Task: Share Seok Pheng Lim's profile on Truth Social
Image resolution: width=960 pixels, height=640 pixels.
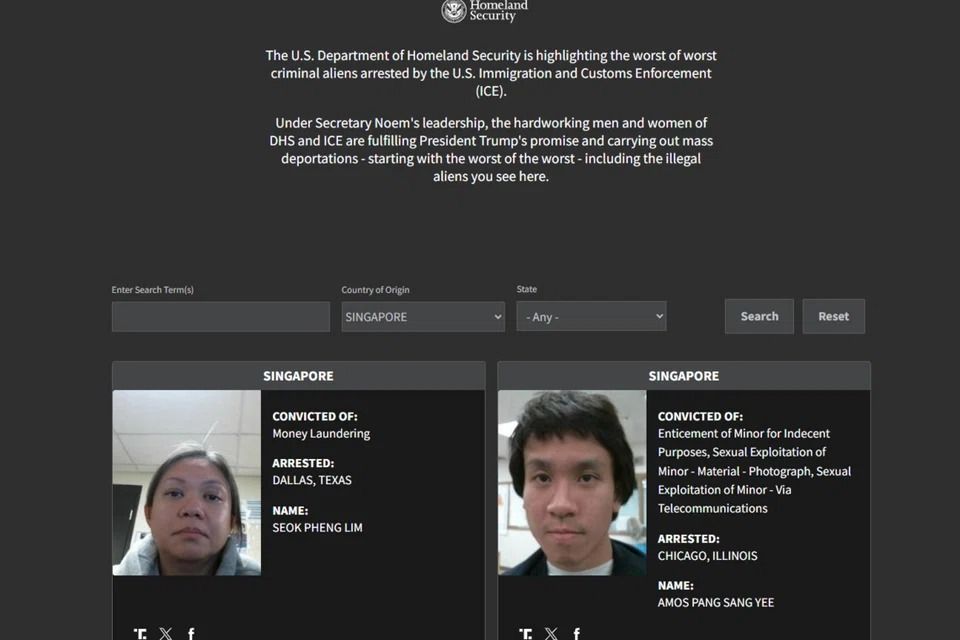Action: coord(140,632)
